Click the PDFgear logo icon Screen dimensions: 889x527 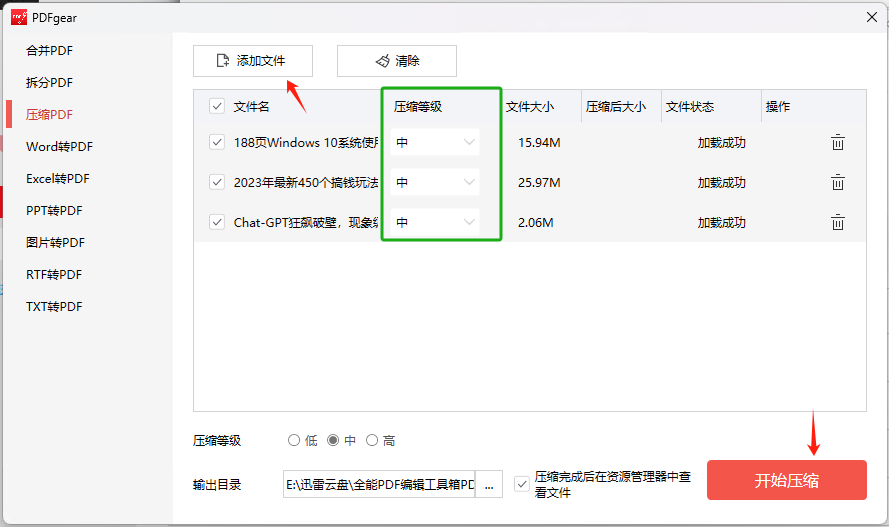19,16
